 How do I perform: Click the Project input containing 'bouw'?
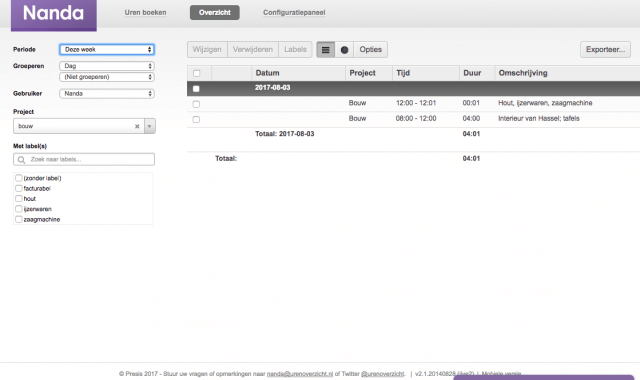click(79, 126)
